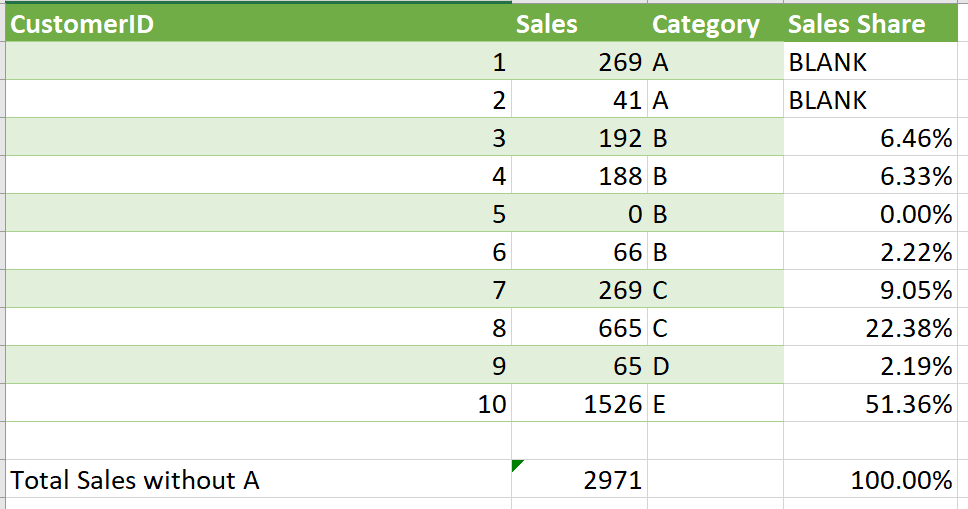Select the Sales Share header cell
This screenshot has width=968, height=509.
(870, 24)
